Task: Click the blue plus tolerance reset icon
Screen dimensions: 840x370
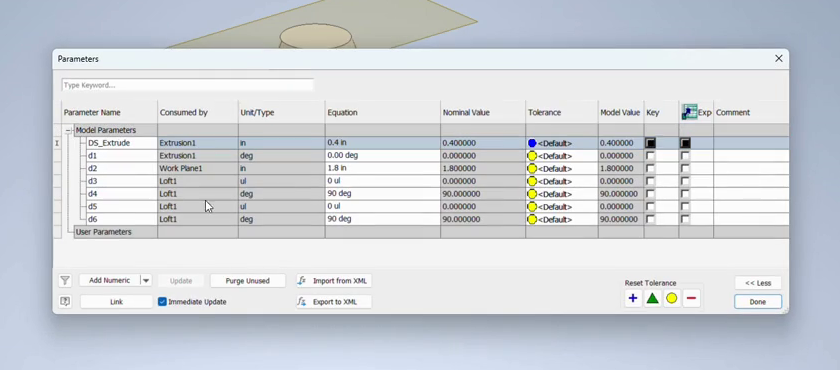Action: [x=633, y=298]
